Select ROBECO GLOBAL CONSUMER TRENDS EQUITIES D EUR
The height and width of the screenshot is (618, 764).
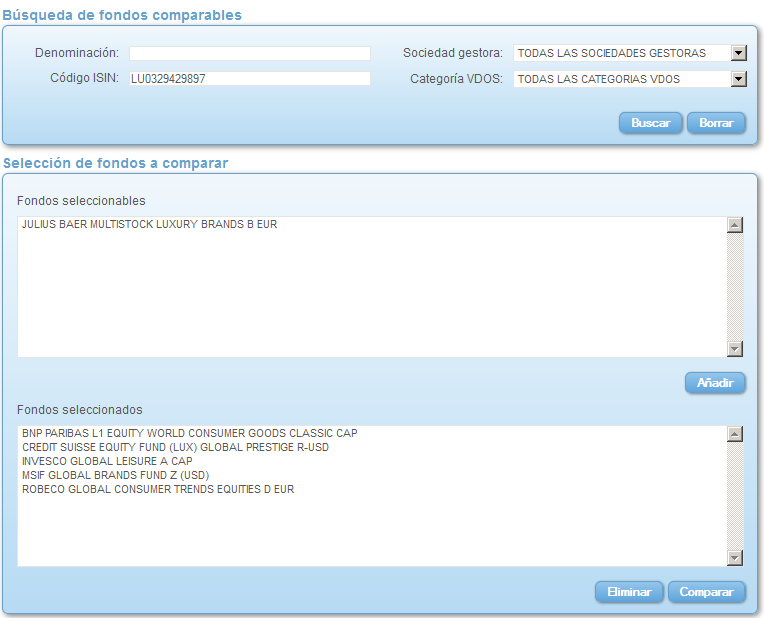[x=158, y=489]
